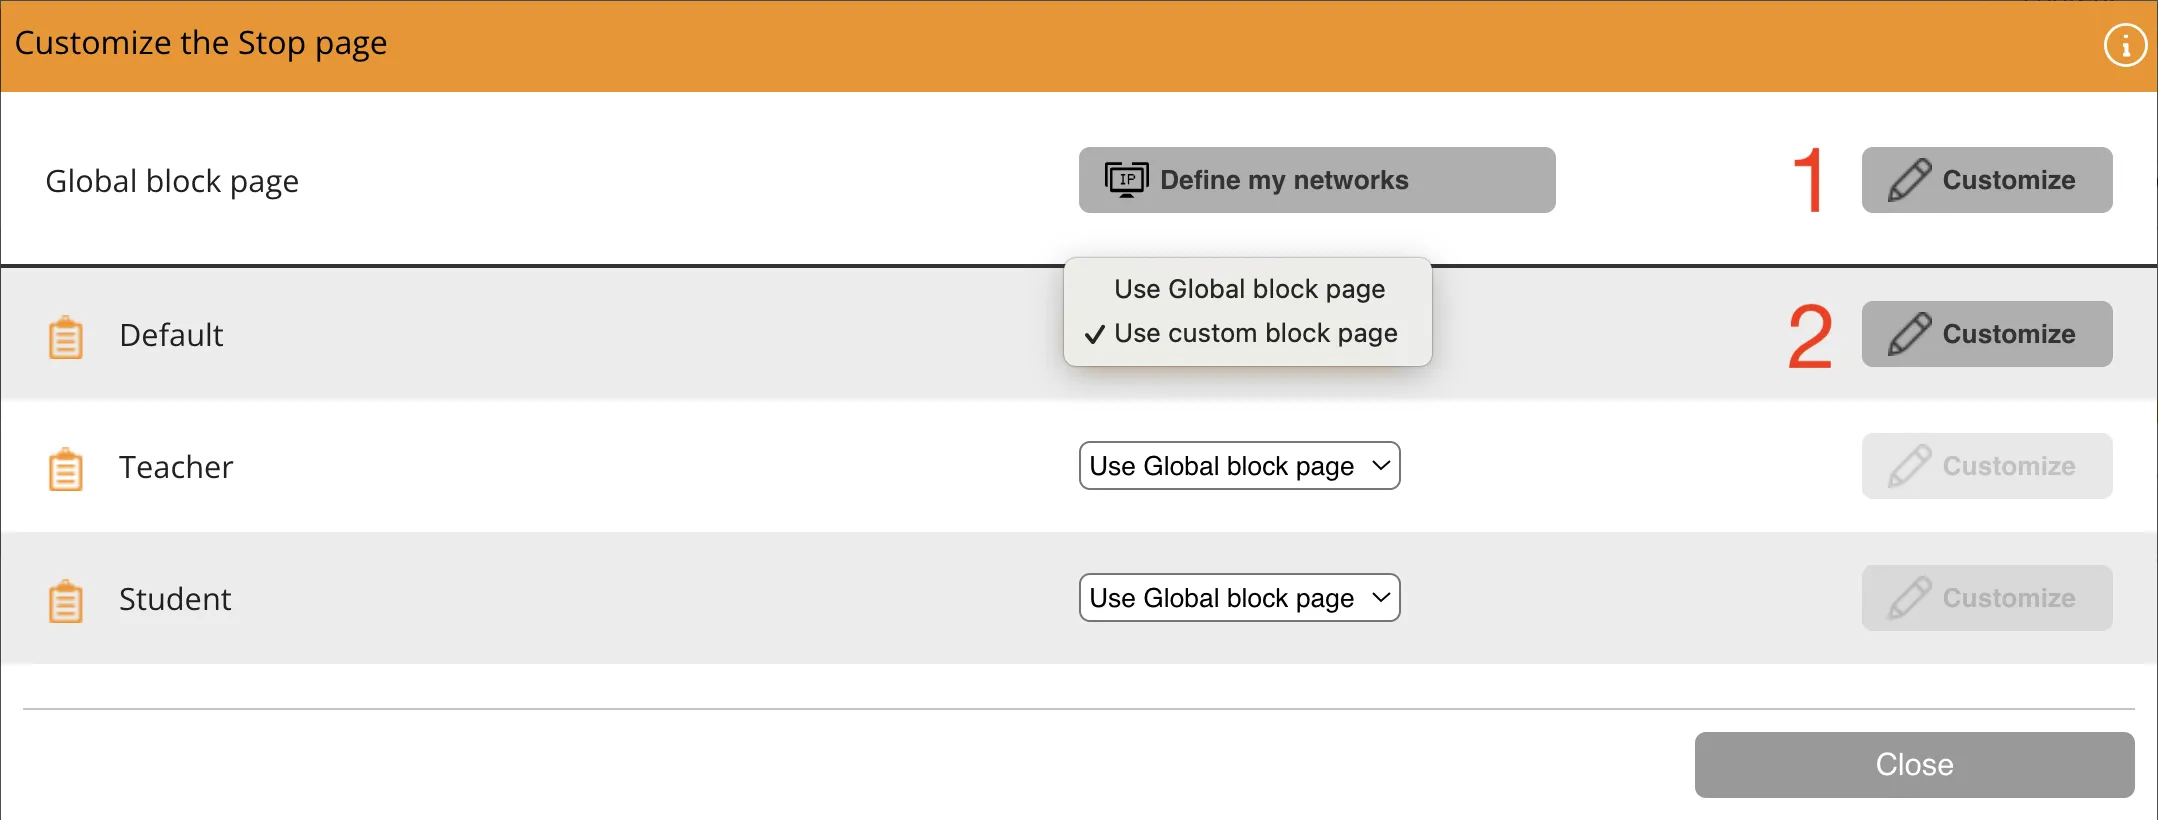2158x820 pixels.
Task: Open the Teacher block page dropdown
Action: point(1240,466)
